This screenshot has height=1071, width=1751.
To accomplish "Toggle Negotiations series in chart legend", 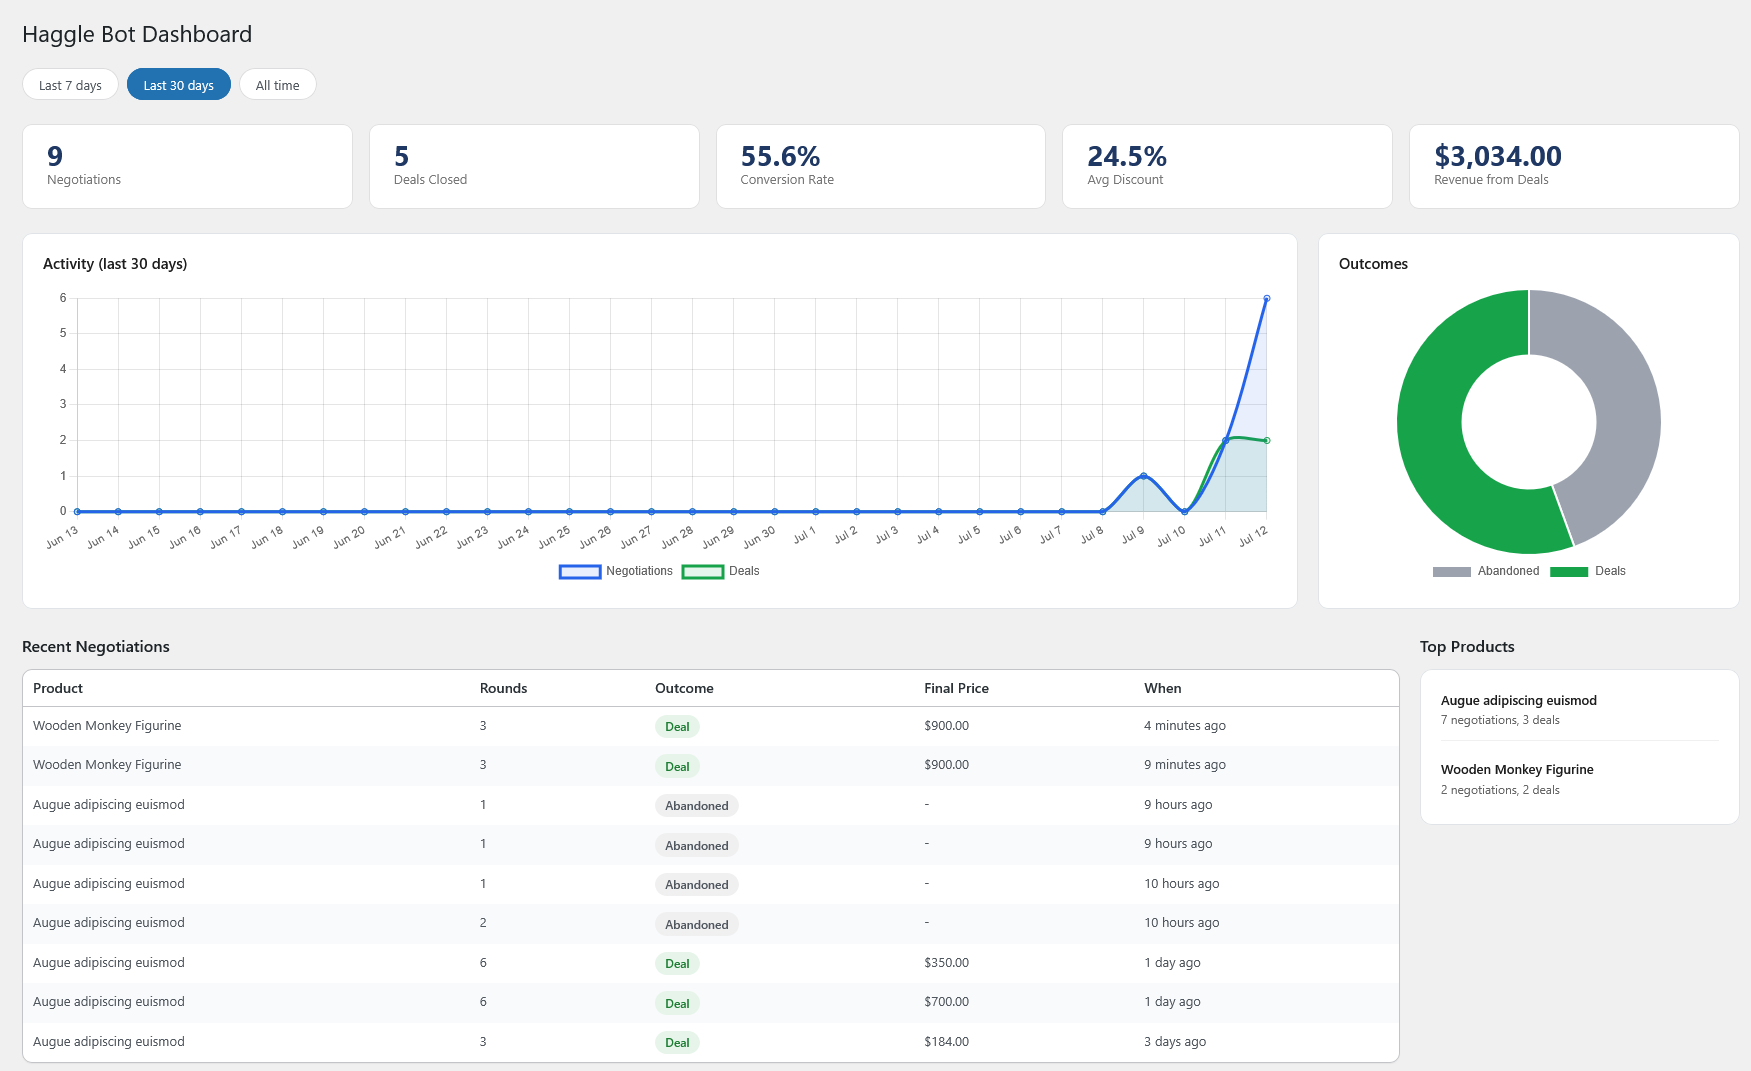I will (x=616, y=571).
